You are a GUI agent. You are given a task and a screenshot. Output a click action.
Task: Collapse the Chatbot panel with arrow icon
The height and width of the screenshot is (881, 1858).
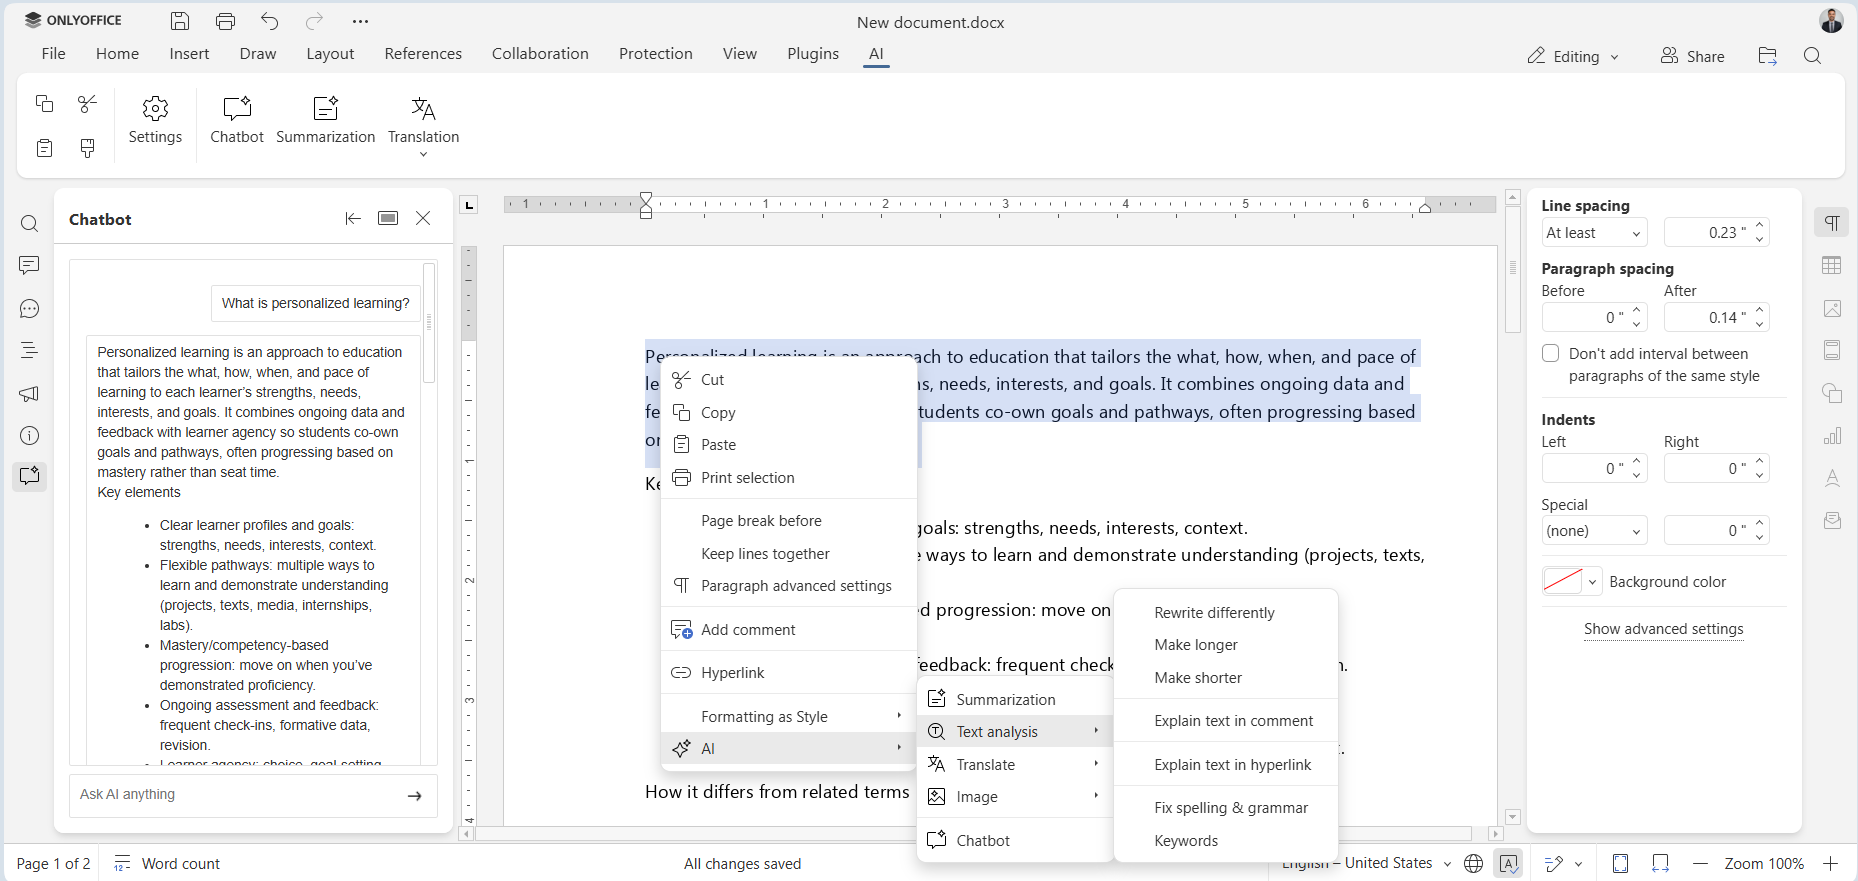pyautogui.click(x=353, y=218)
